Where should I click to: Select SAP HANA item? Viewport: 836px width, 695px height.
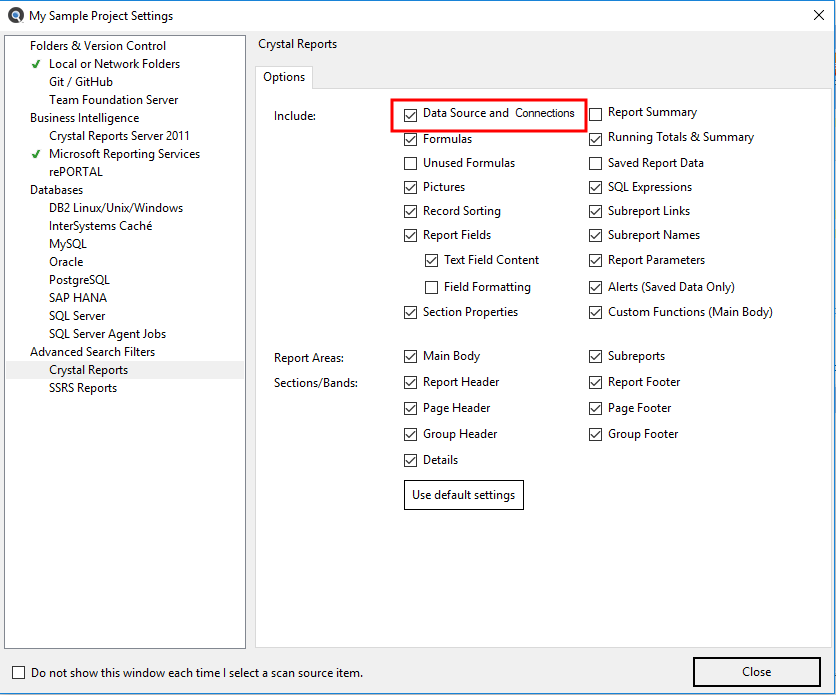pyautogui.click(x=78, y=298)
